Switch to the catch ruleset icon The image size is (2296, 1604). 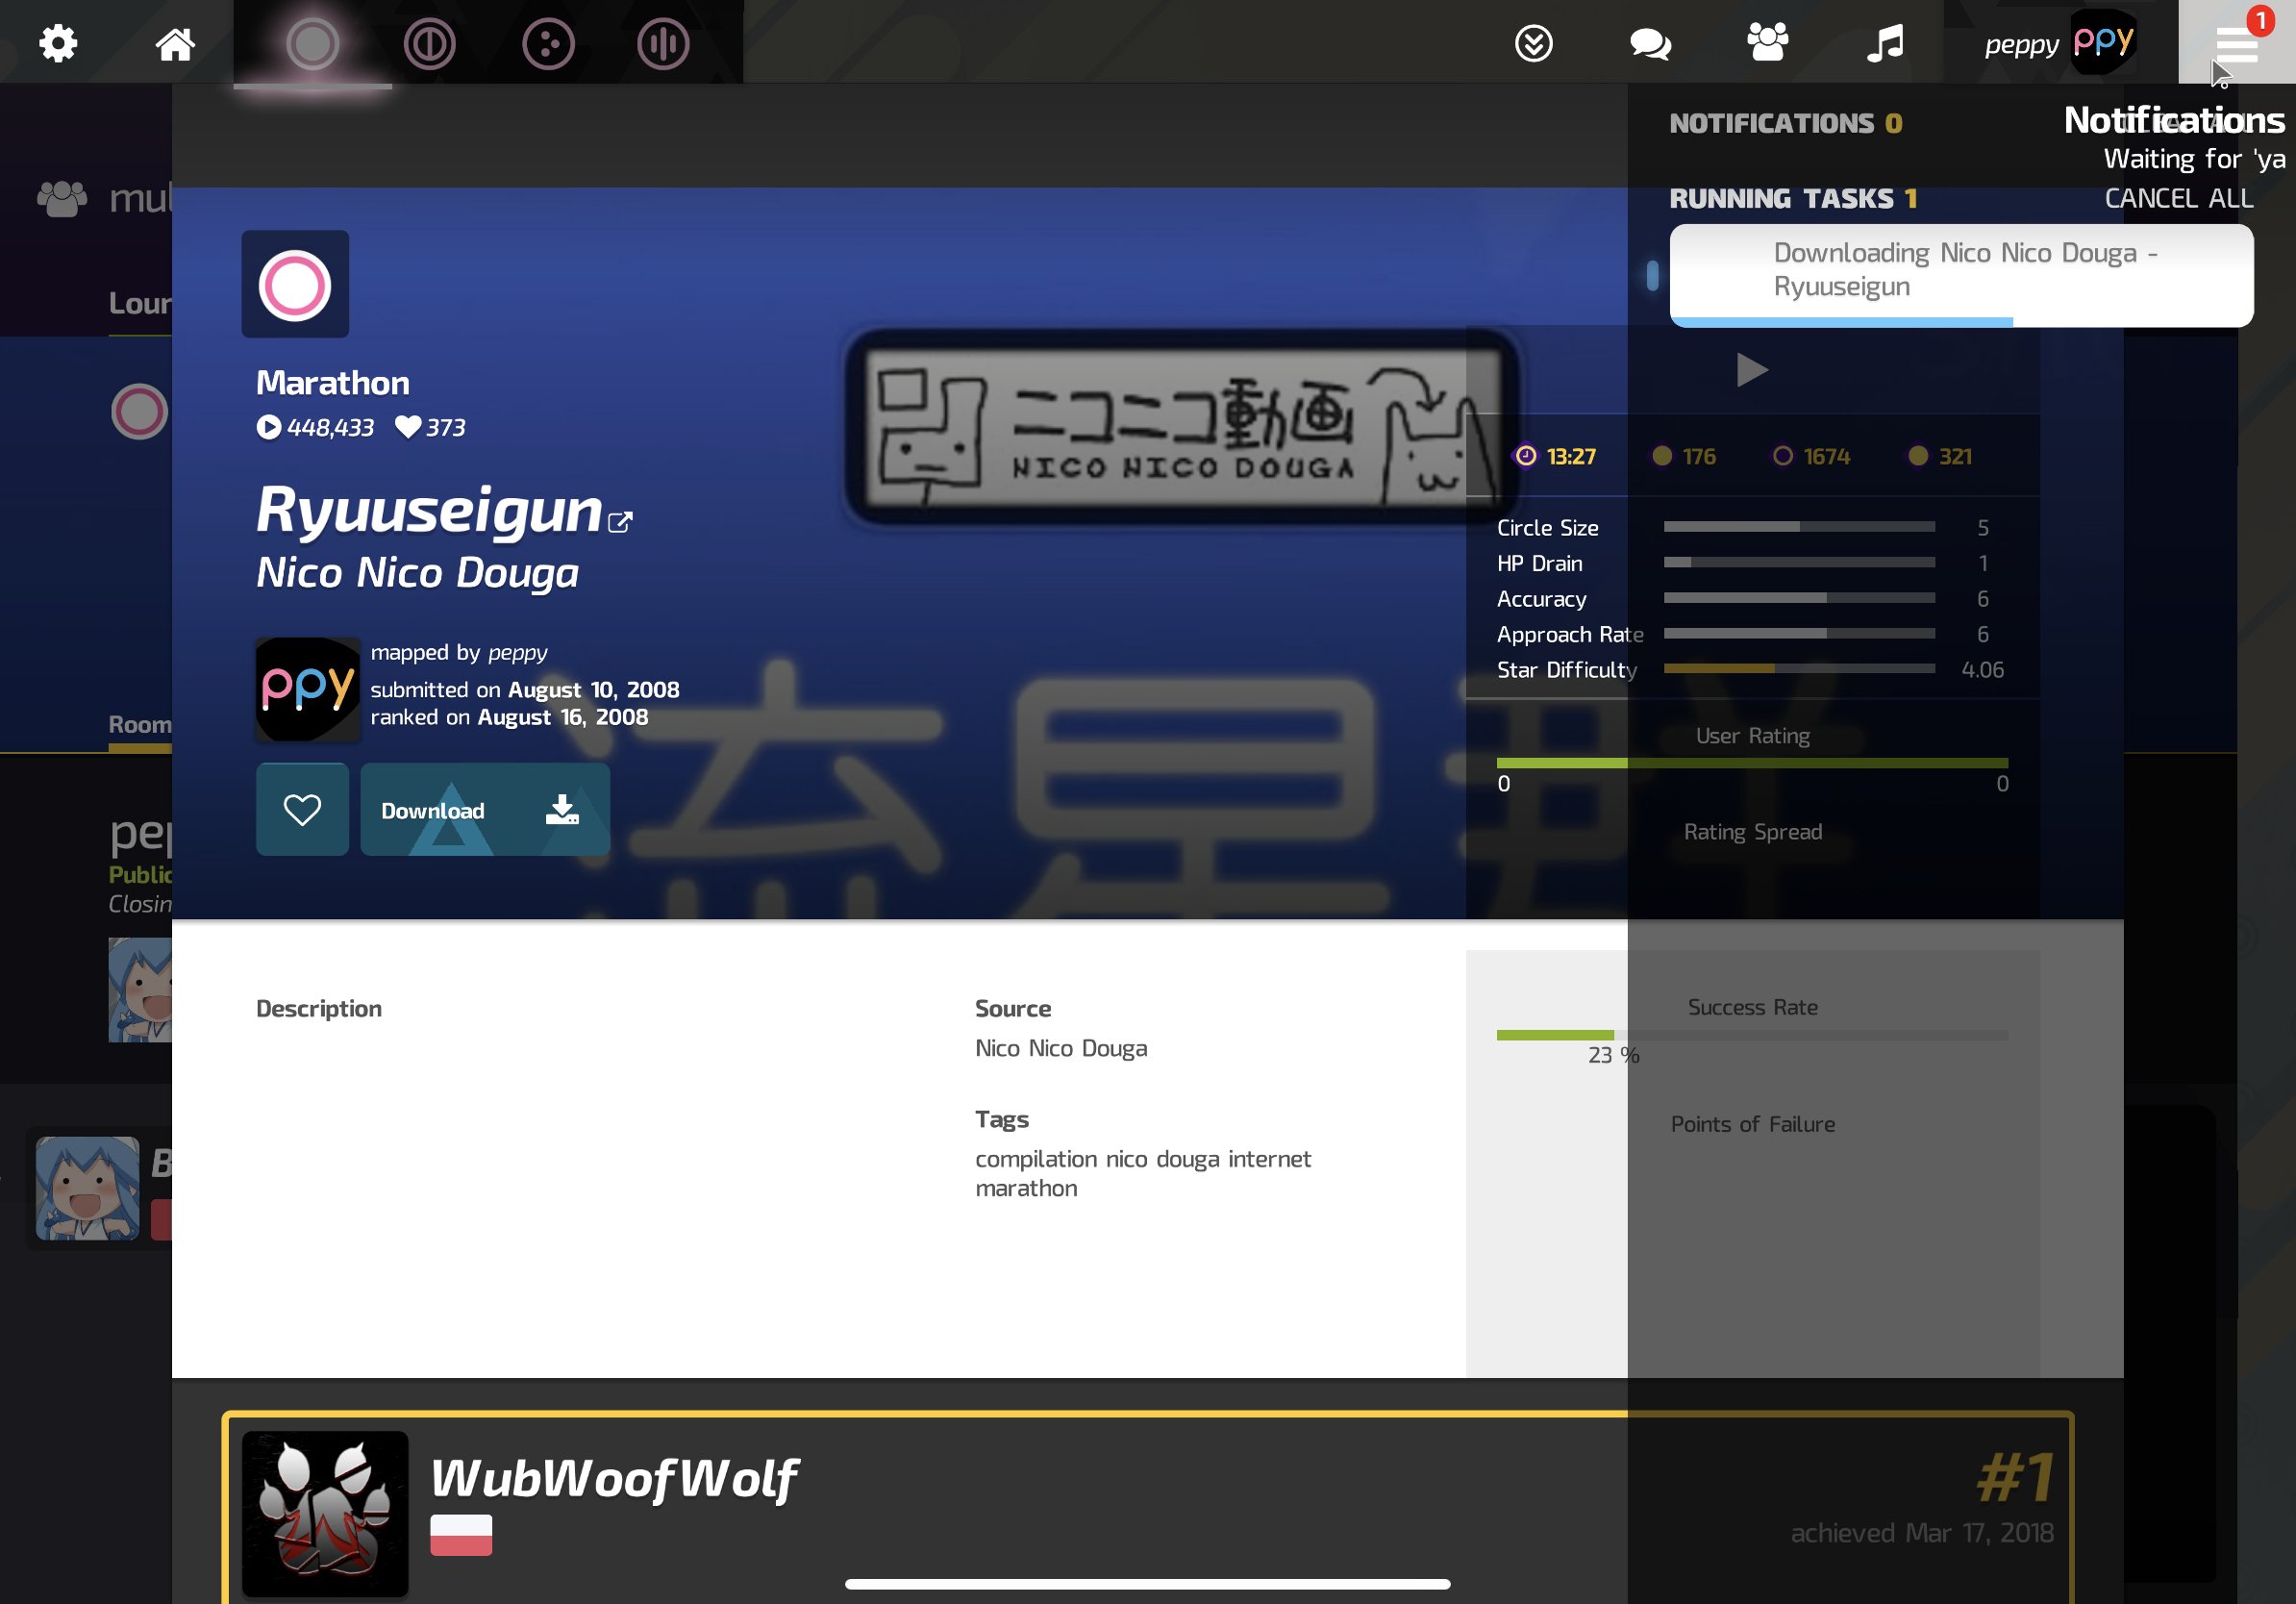pos(547,43)
